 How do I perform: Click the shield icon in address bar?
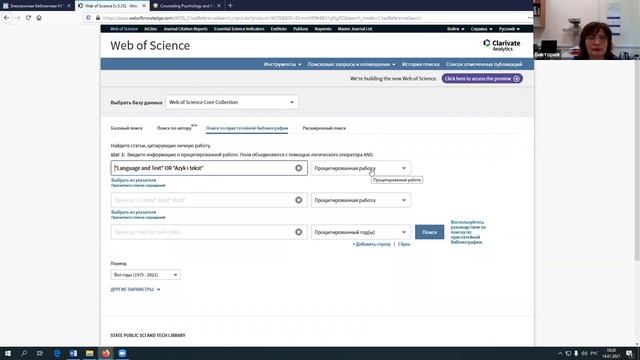[89, 18]
